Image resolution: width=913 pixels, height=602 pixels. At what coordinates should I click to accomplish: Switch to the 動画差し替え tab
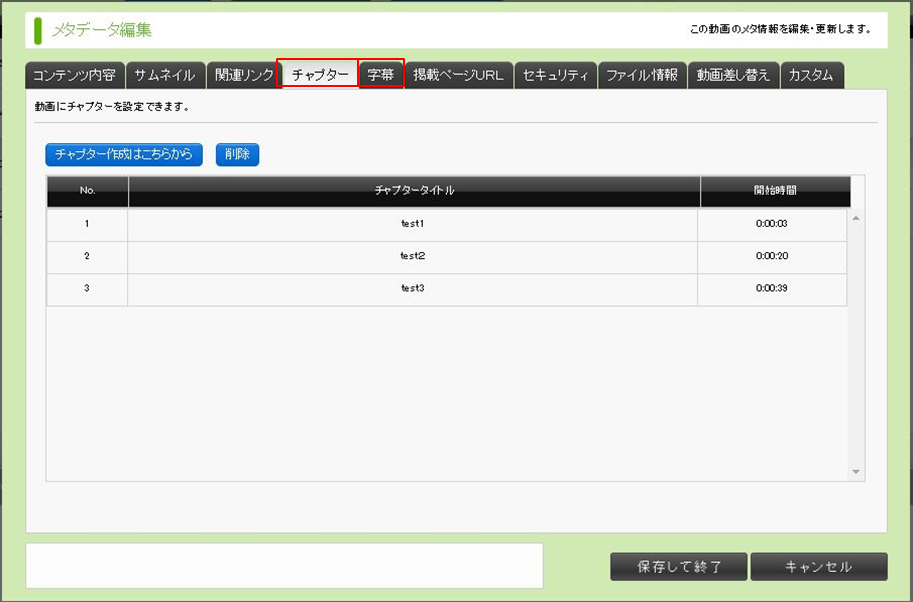click(734, 75)
